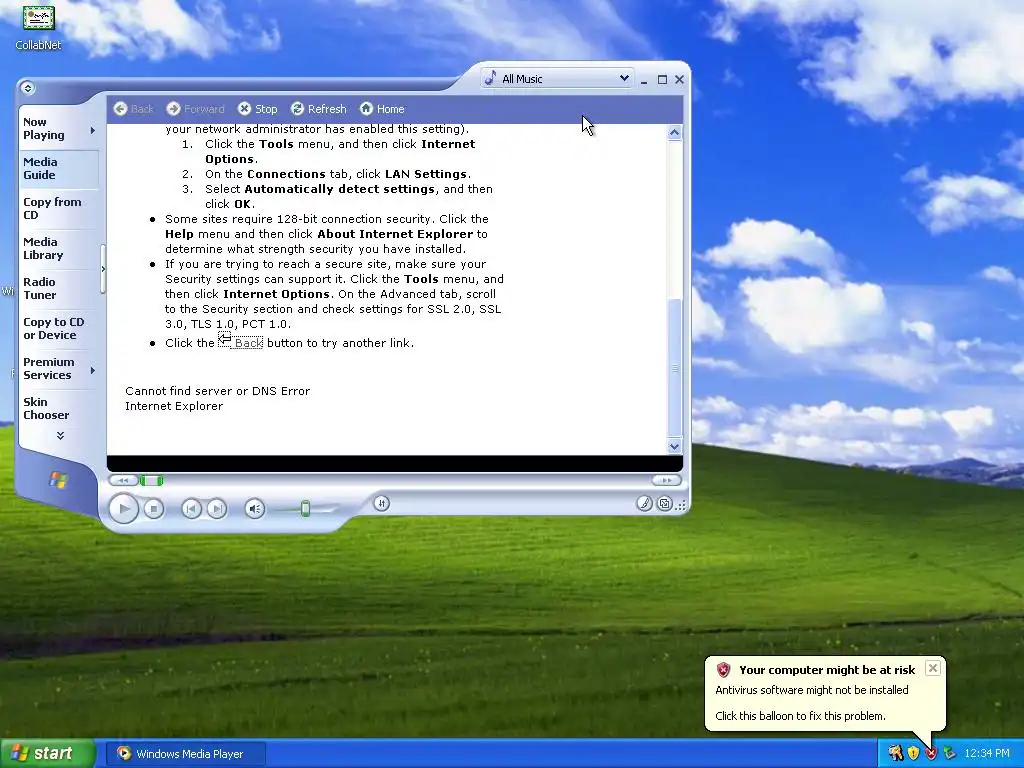
Task: Open the Skin Chooser tab
Action: click(x=57, y=408)
